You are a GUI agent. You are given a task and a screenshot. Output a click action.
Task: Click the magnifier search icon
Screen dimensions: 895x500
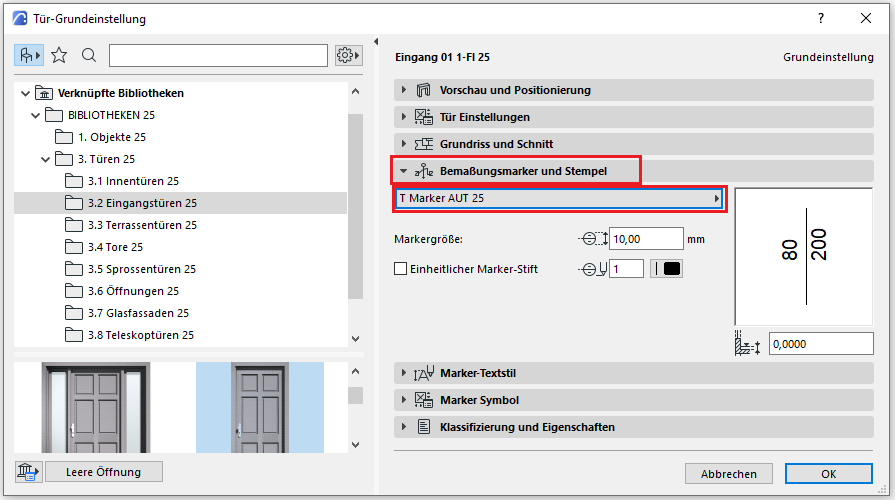coord(89,55)
